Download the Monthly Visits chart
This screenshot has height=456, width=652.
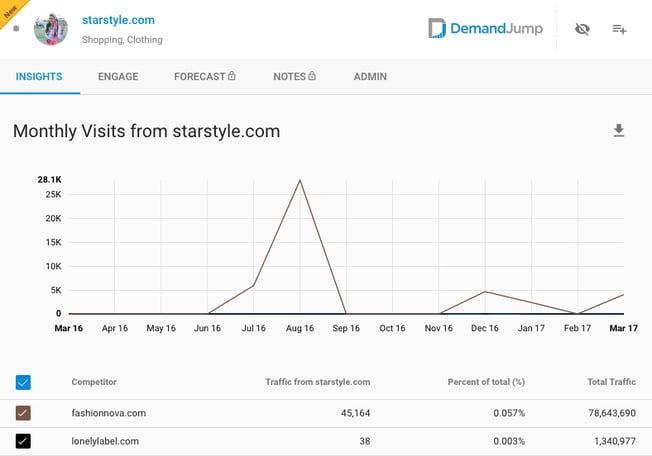pos(619,130)
